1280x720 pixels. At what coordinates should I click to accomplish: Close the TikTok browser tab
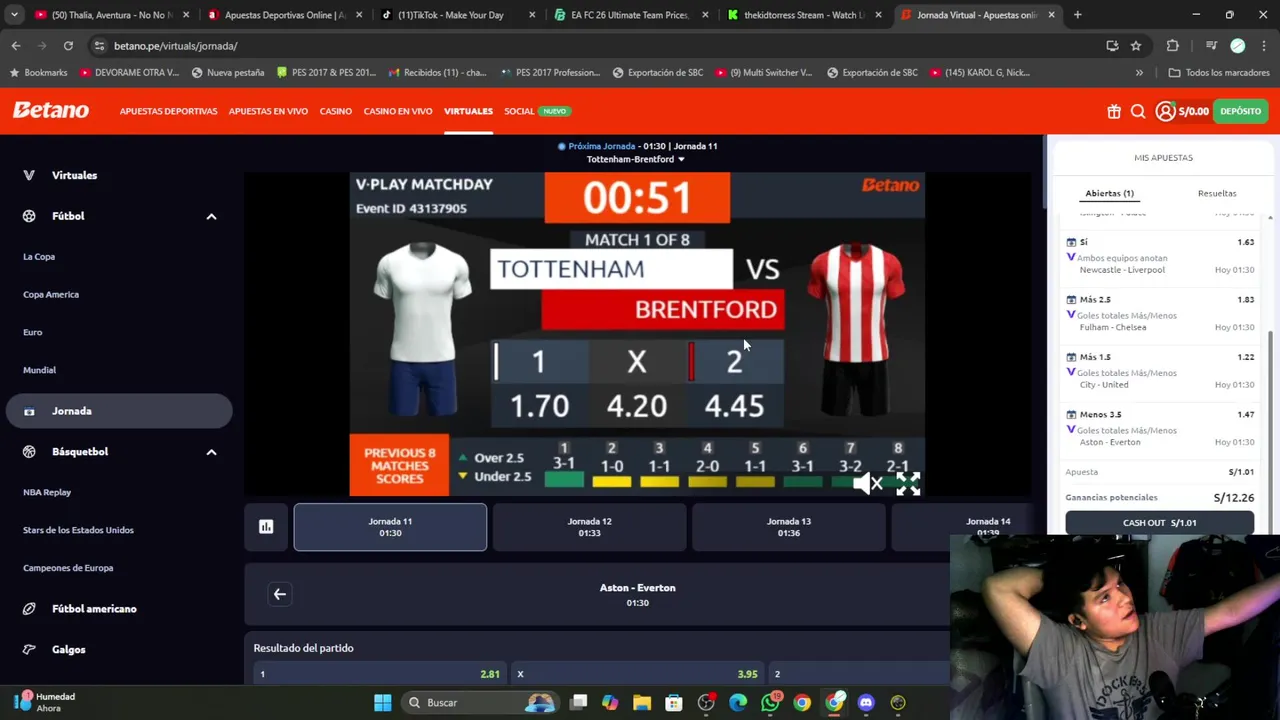tap(532, 15)
